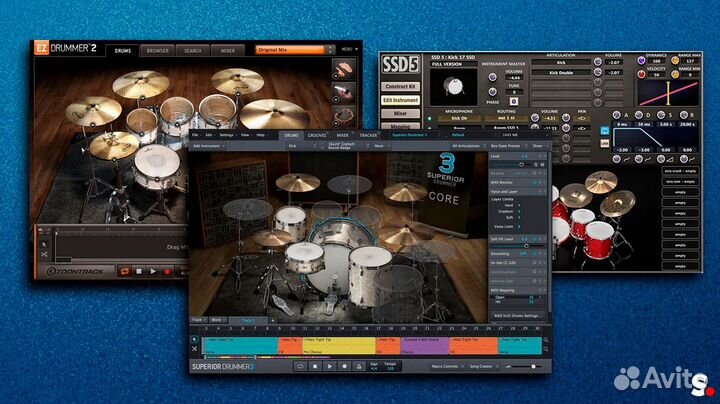Screen dimensions: 720x404
Task: Select pointer tool in EZdrummer song track
Action: [x=44, y=245]
